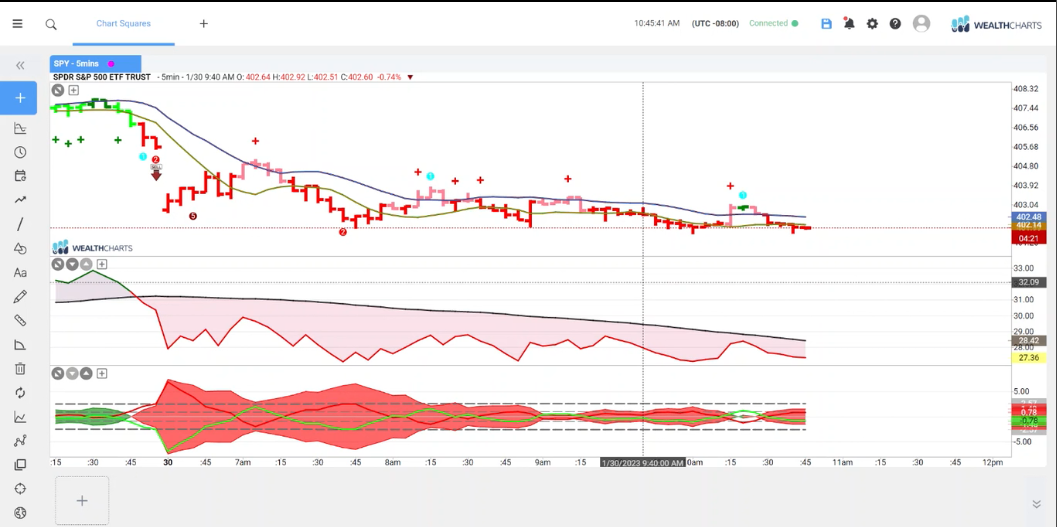Open the indicators line chart icon
The height and width of the screenshot is (527, 1057).
click(x=20, y=417)
